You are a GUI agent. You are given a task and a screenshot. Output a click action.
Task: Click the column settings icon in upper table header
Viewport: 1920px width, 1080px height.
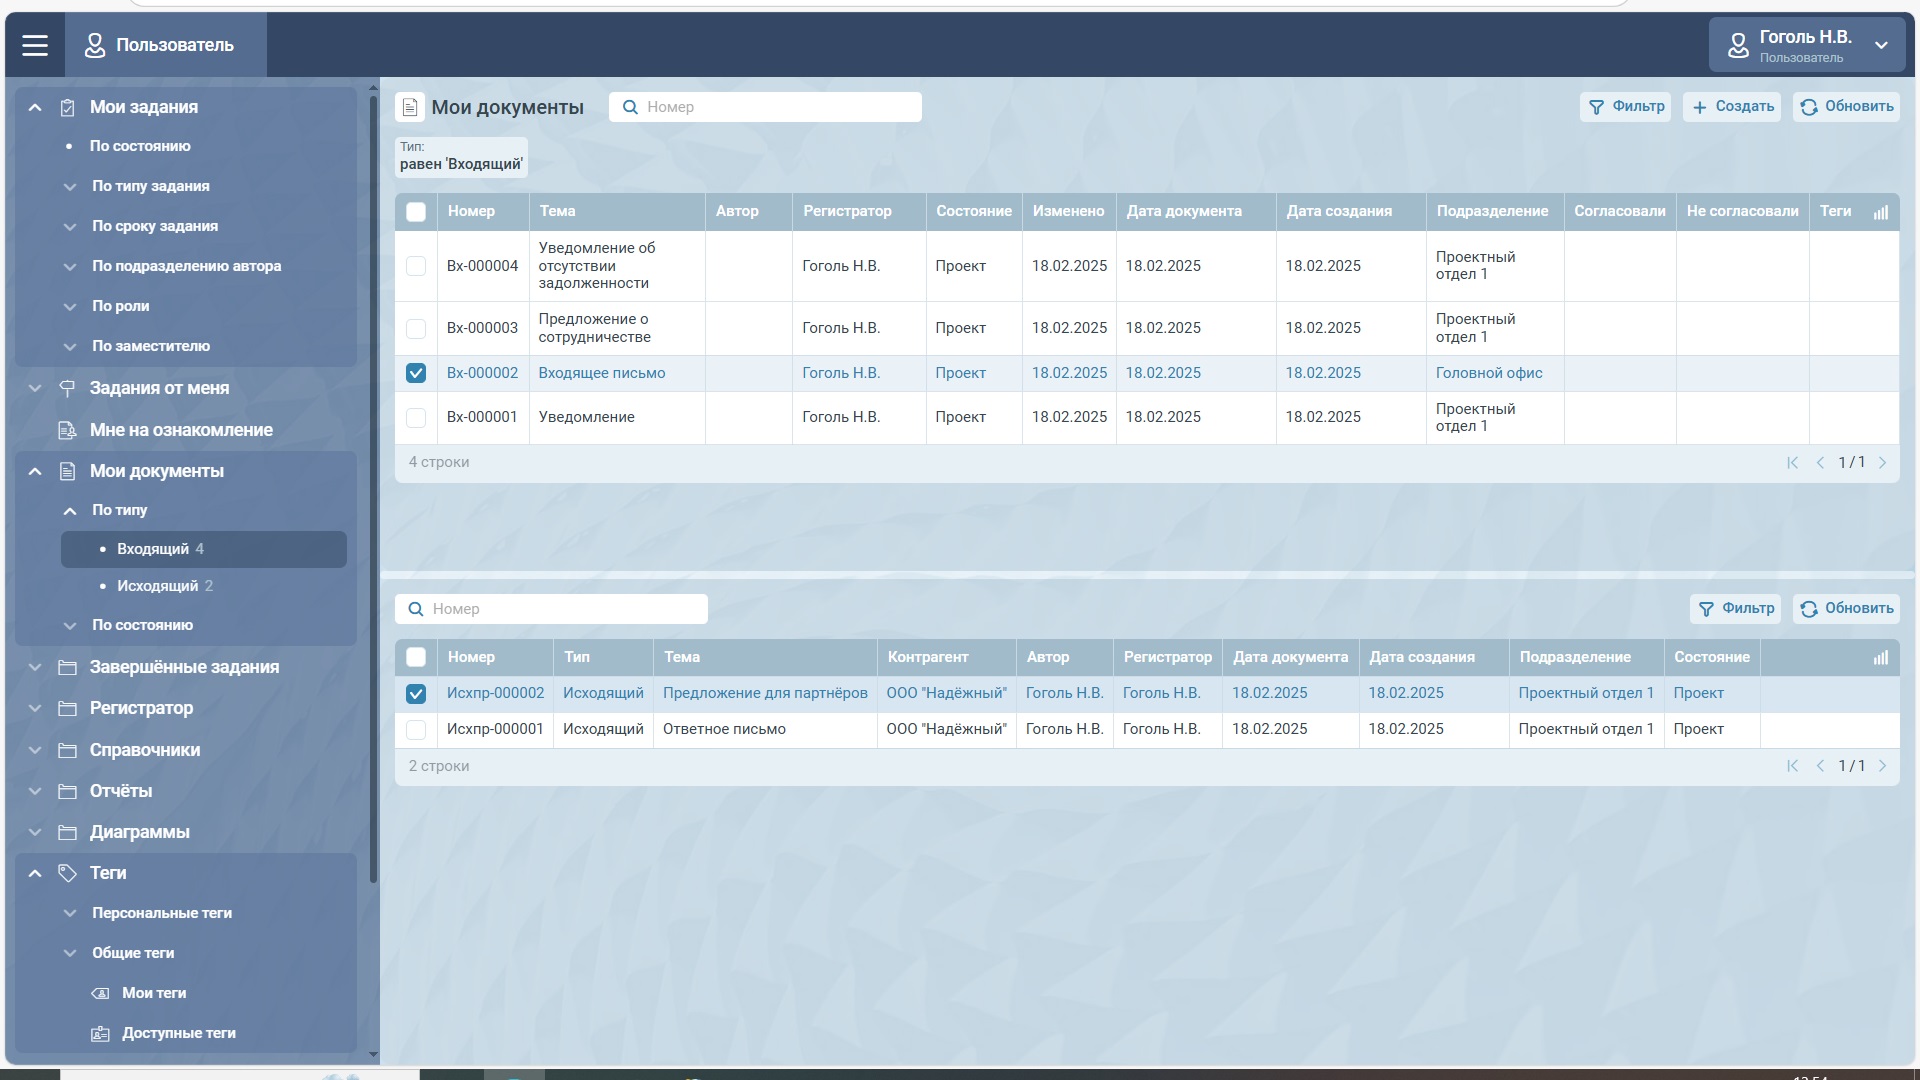(1880, 212)
